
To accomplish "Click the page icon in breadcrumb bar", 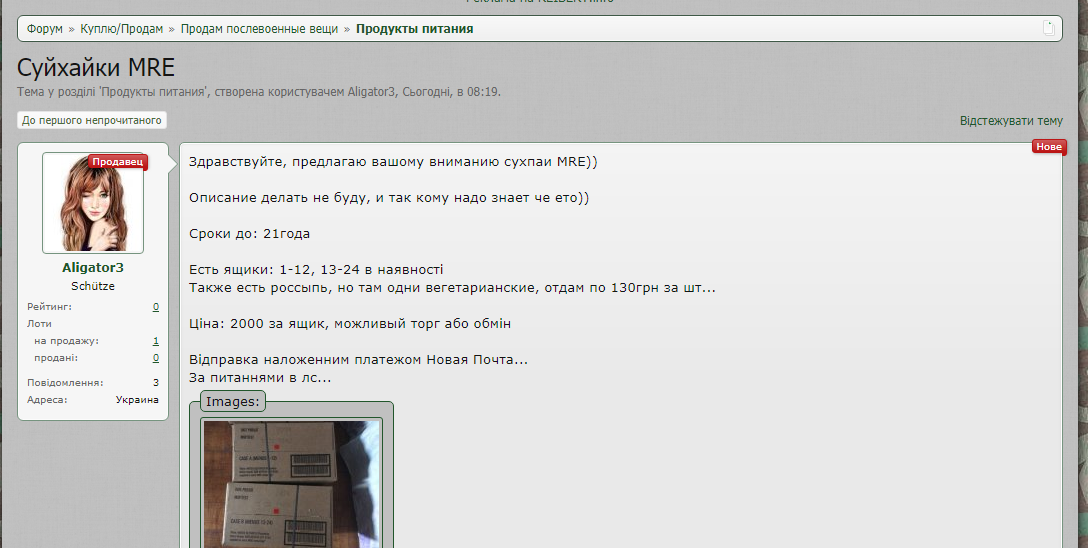I will click(1048, 28).
